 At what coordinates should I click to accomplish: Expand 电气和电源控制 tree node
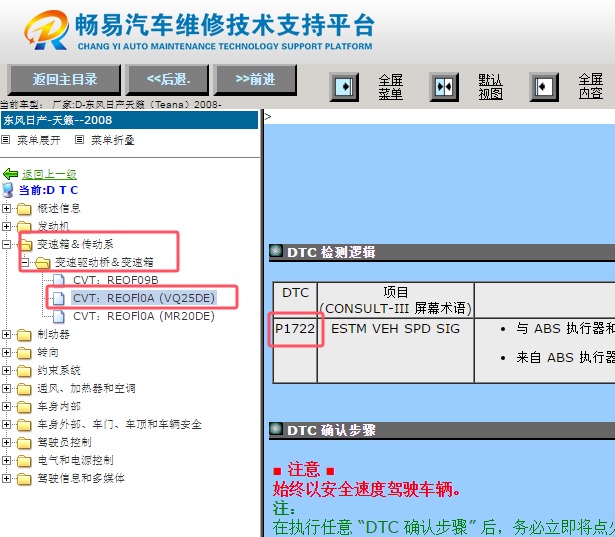click(x=6, y=460)
